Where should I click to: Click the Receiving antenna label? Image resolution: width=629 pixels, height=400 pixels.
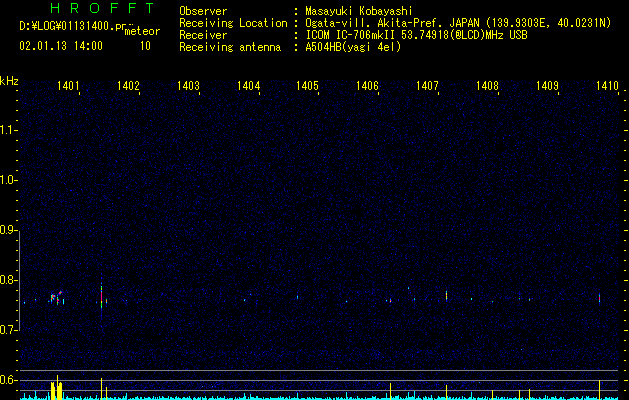230,47
